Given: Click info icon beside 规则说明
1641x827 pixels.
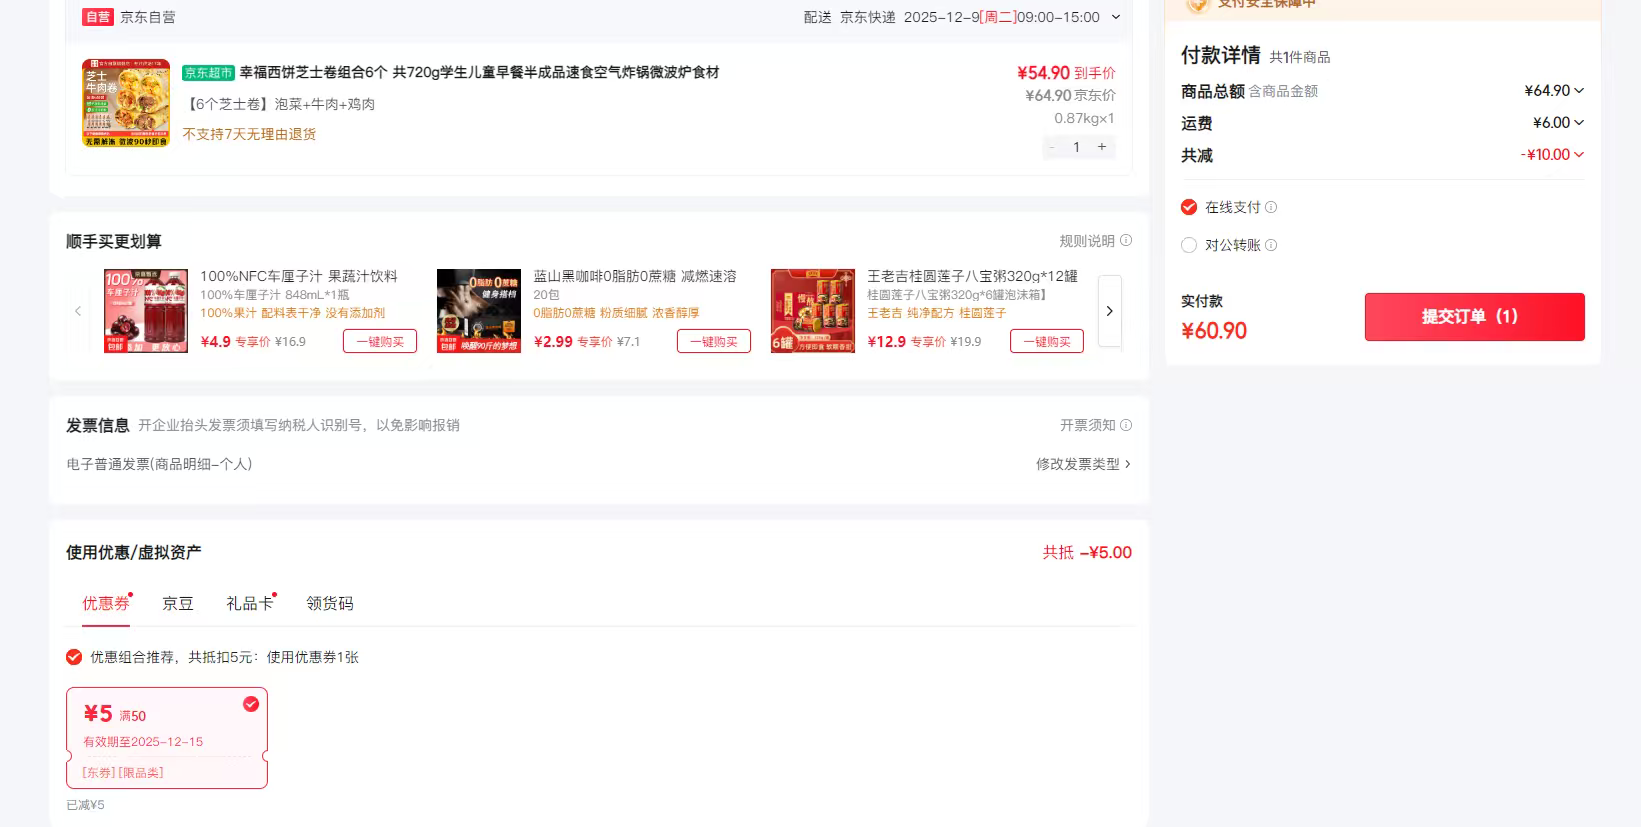Looking at the screenshot, I should coord(1126,241).
